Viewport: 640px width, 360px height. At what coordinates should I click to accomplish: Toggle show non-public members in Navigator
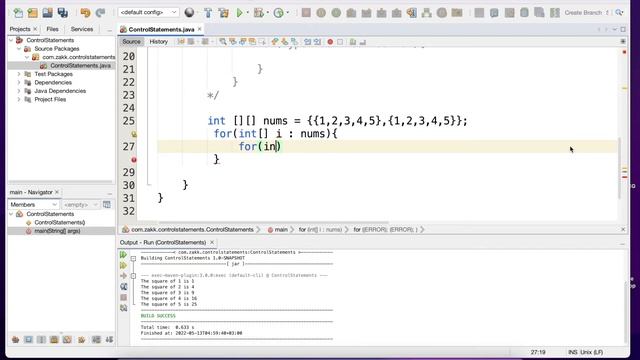(54, 340)
